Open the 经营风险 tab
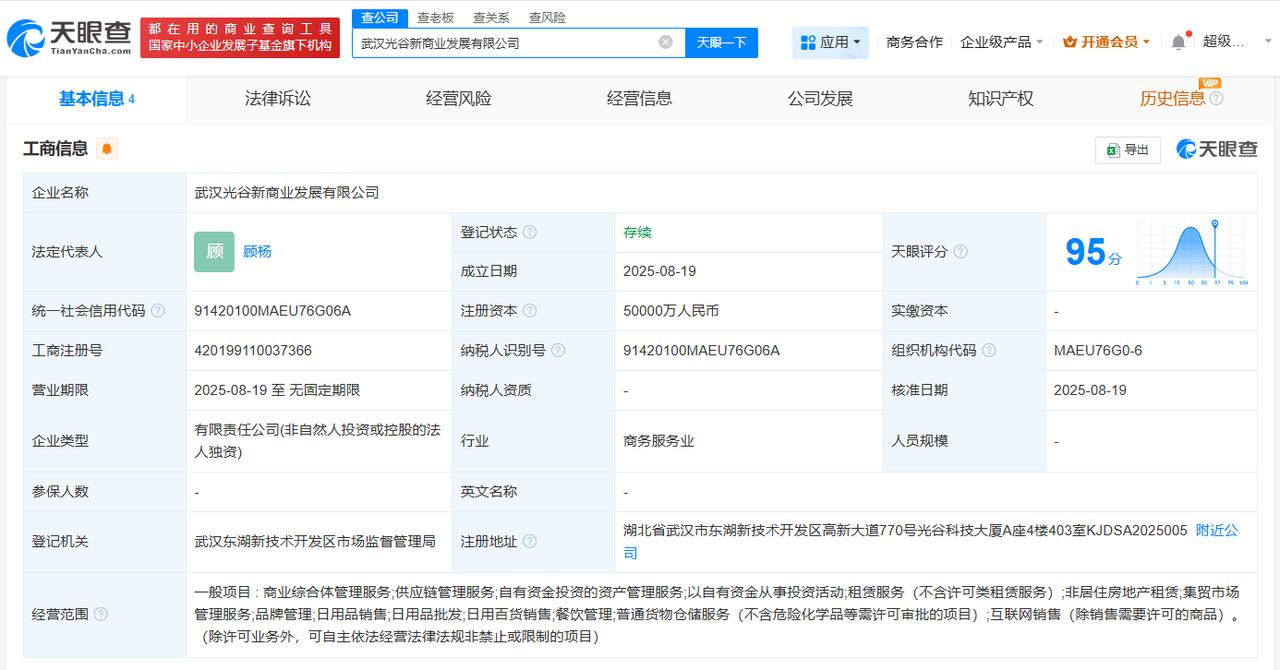This screenshot has height=670, width=1280. coord(458,98)
